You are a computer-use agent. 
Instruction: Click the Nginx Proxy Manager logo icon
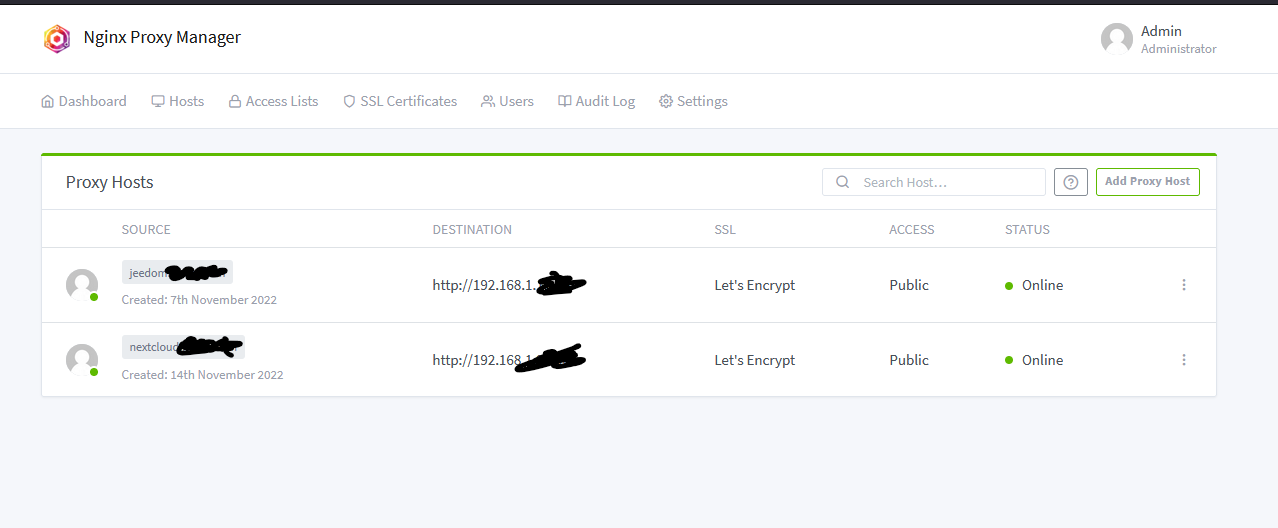(57, 38)
